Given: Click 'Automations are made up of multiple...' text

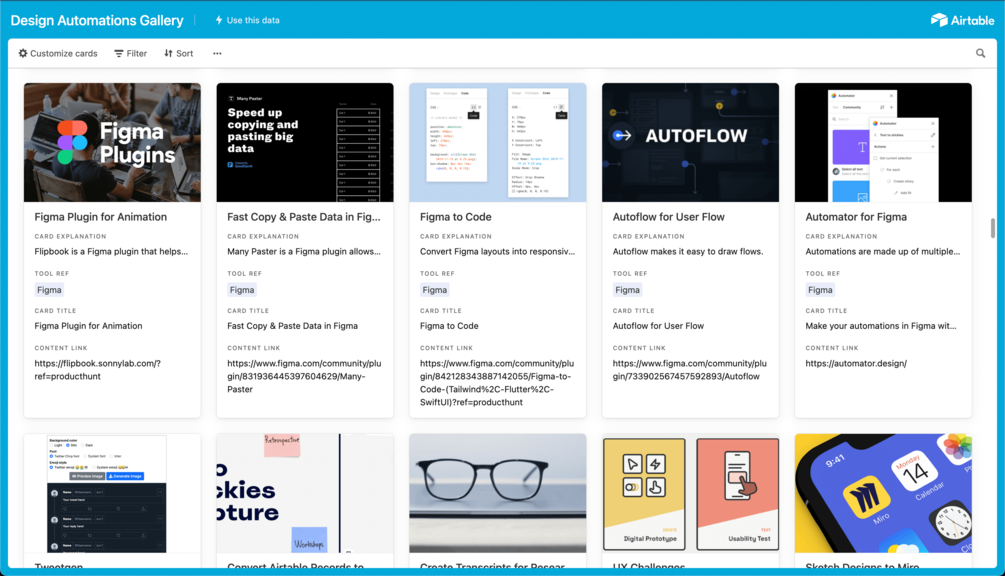Looking at the screenshot, I should point(883,252).
